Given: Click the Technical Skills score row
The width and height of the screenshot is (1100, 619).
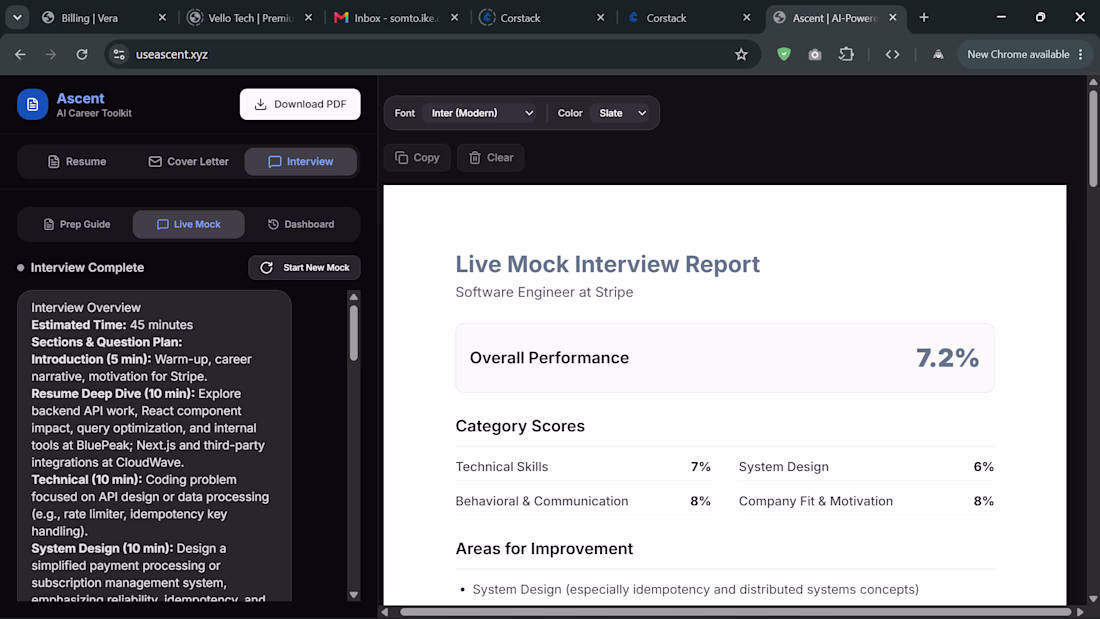Looking at the screenshot, I should click(x=583, y=467).
